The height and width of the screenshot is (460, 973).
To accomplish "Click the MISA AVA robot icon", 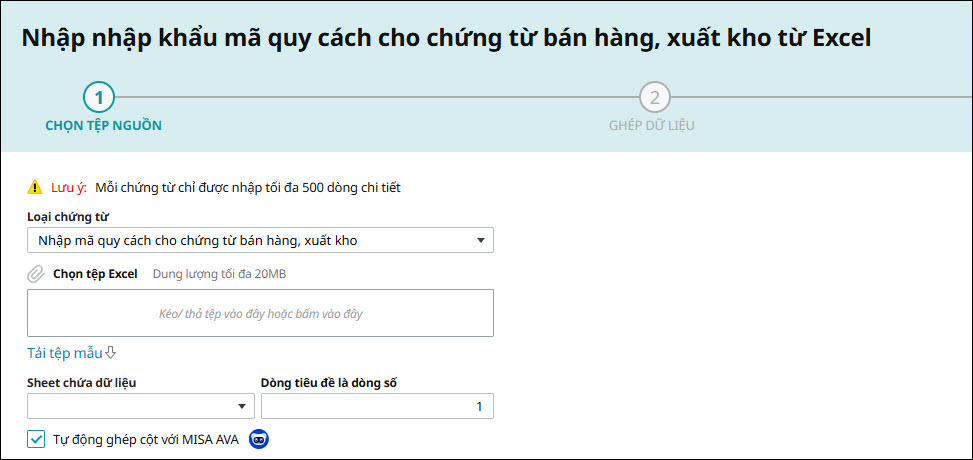I will point(259,438).
